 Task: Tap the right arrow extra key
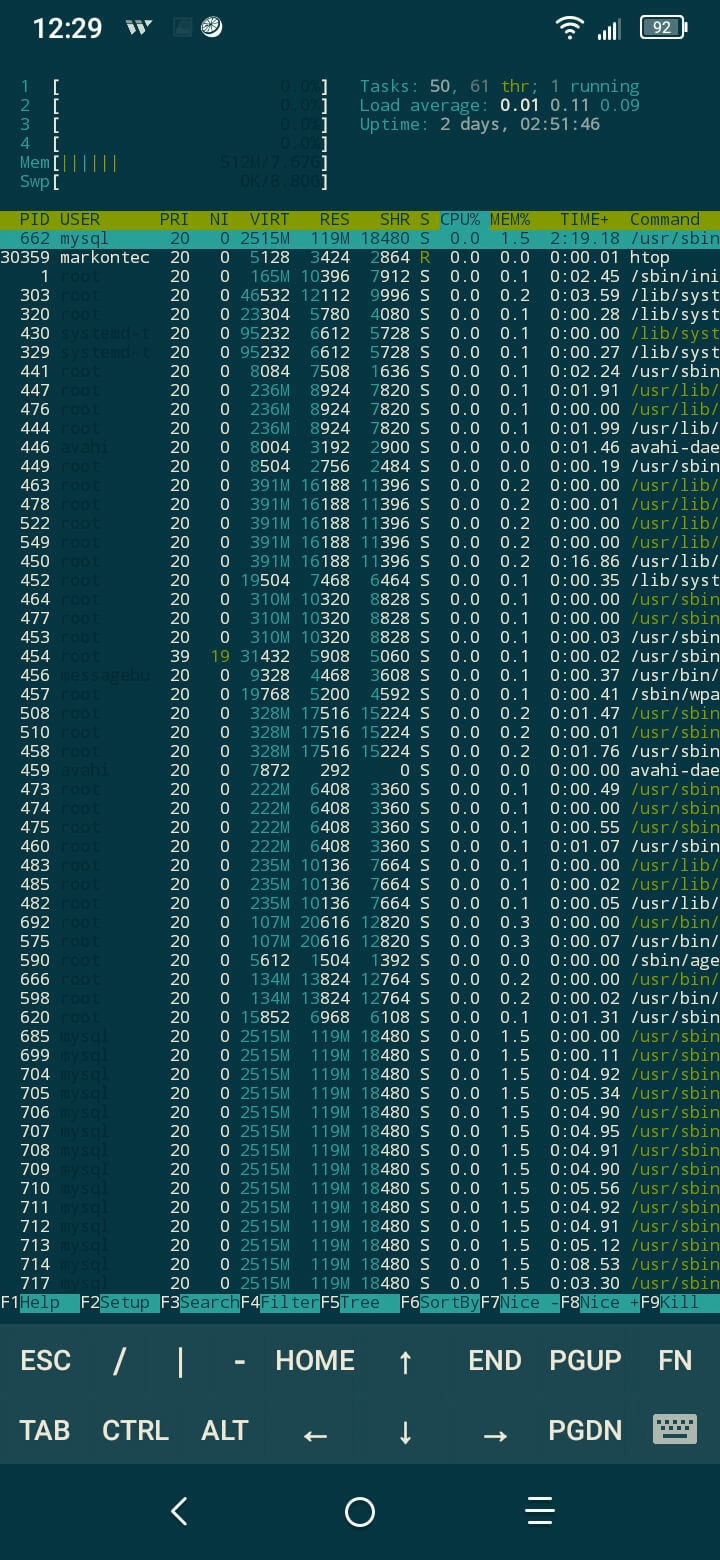tap(495, 1436)
